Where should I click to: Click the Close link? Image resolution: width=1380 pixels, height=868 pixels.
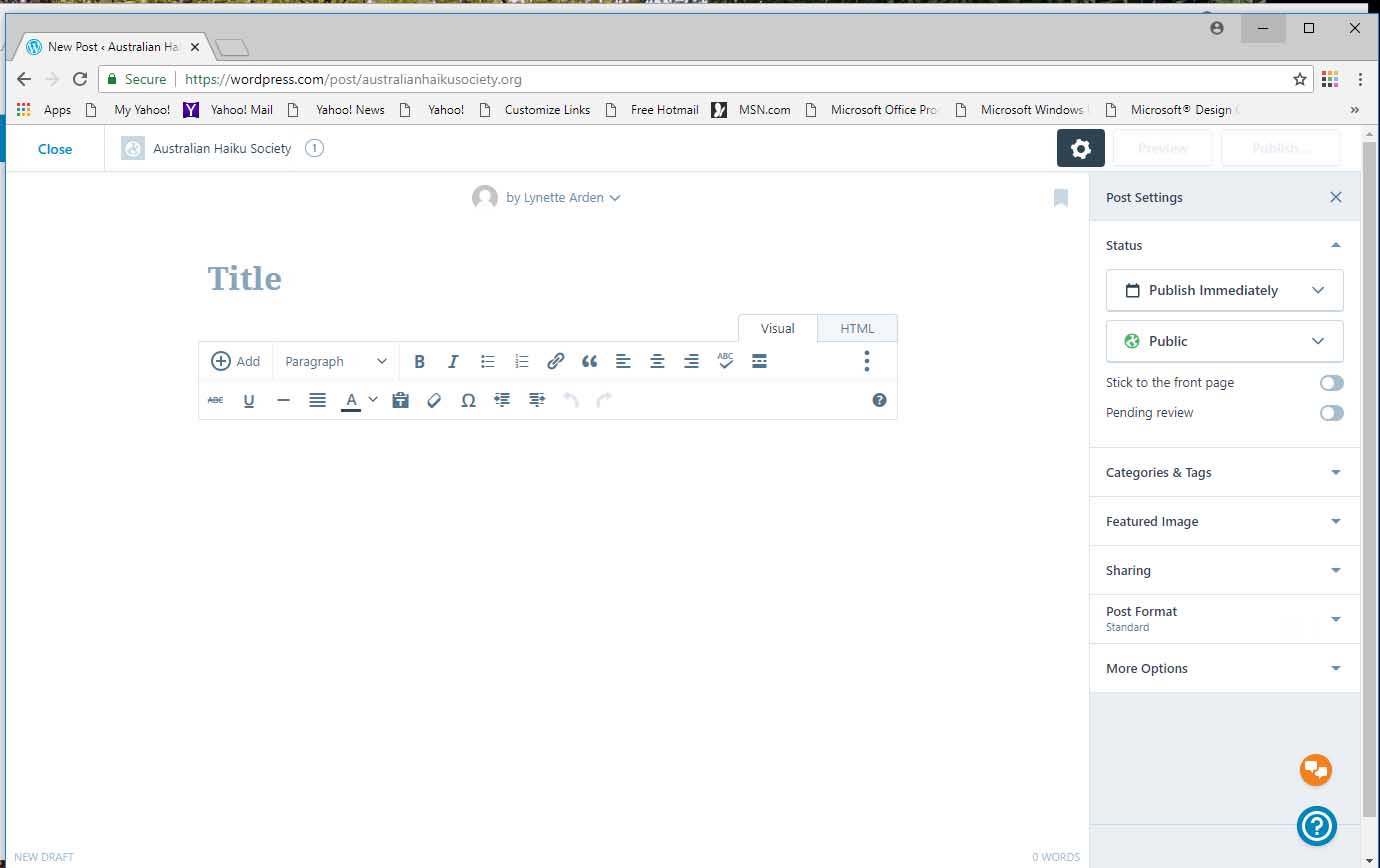tap(55, 149)
